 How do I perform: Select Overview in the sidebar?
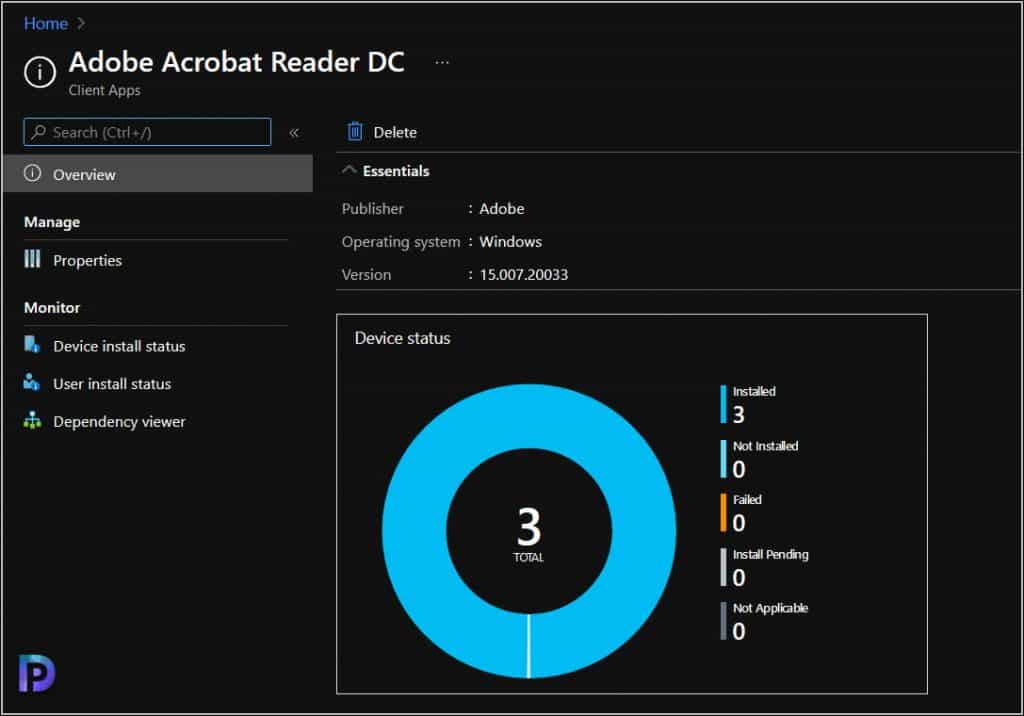click(x=158, y=174)
